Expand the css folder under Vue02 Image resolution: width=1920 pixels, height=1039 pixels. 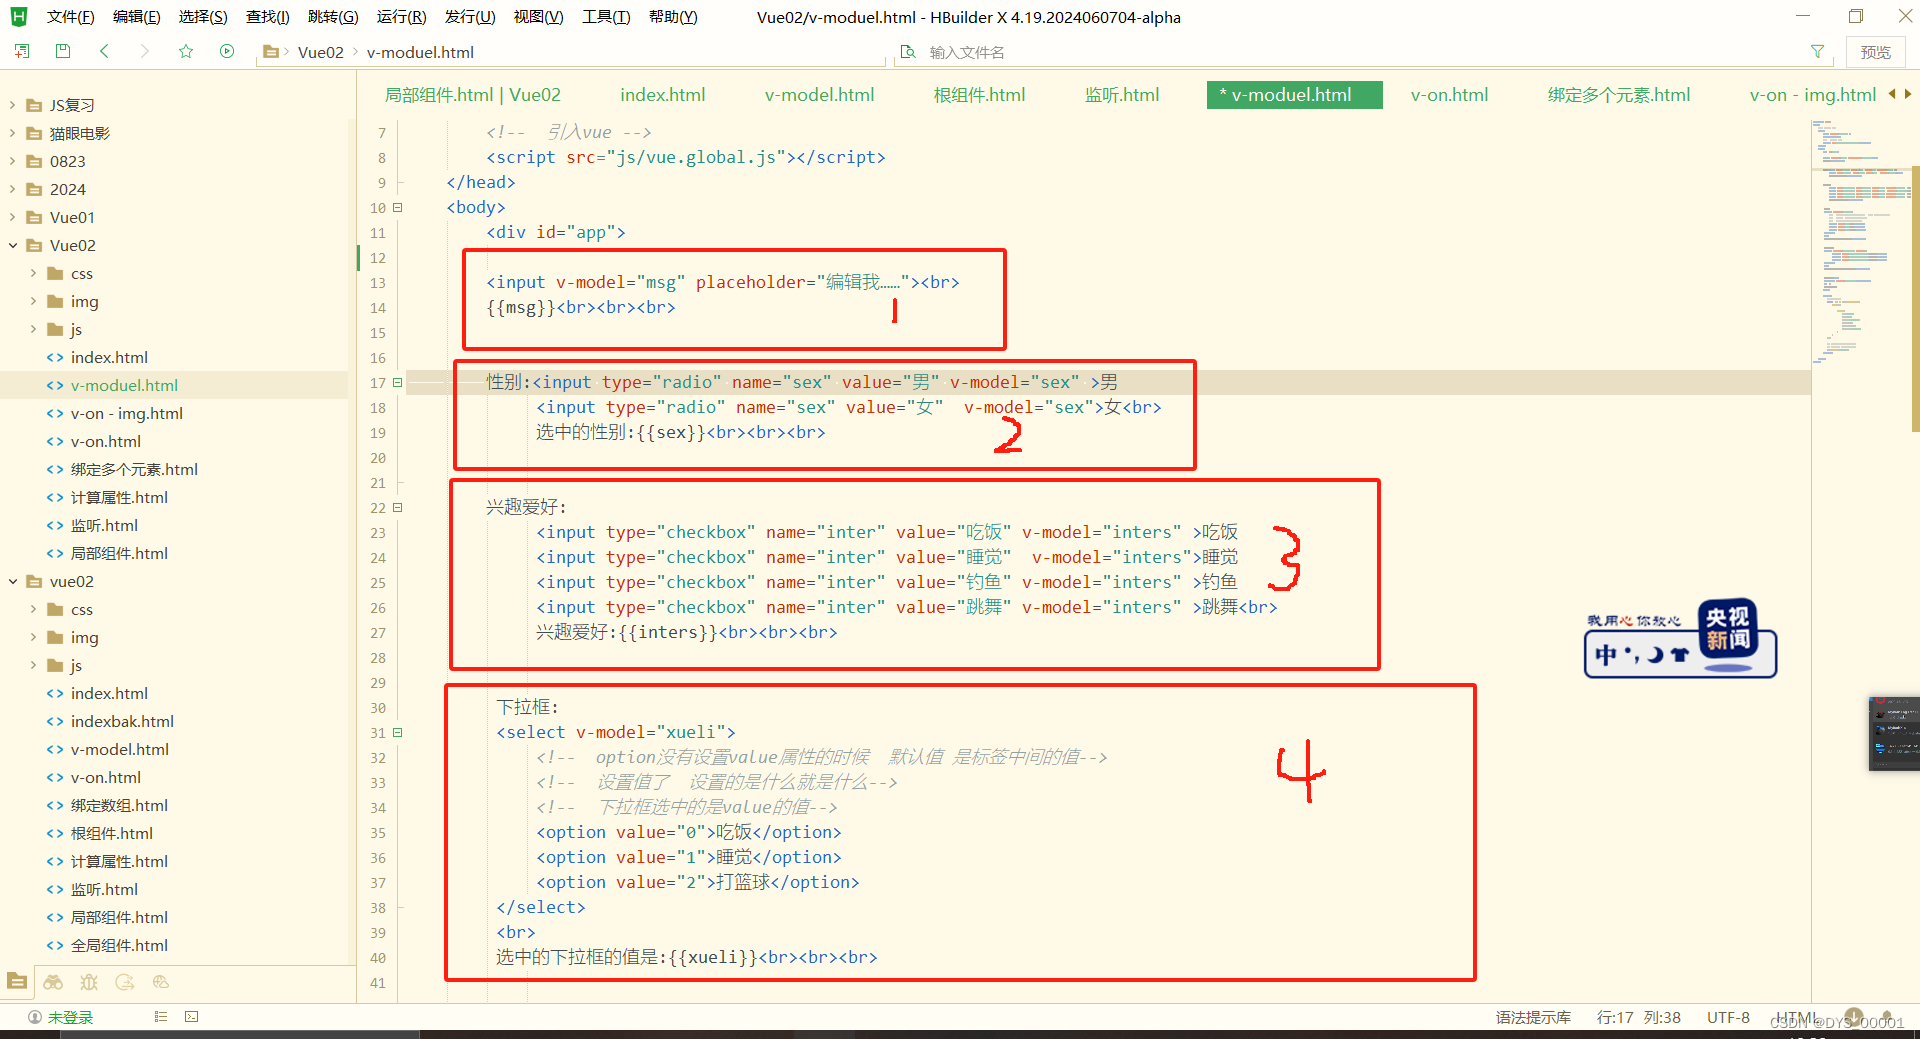click(x=33, y=273)
